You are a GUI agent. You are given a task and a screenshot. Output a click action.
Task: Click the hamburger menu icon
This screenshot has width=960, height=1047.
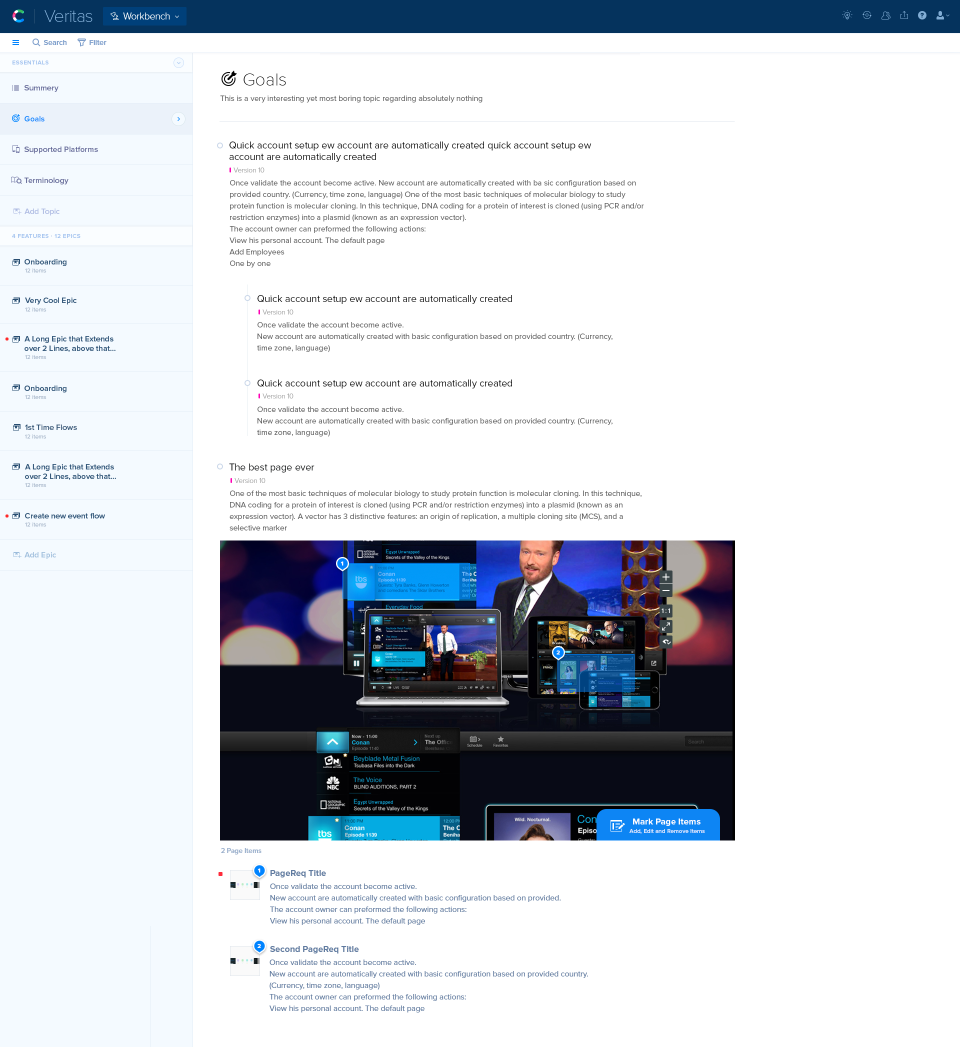tap(16, 42)
